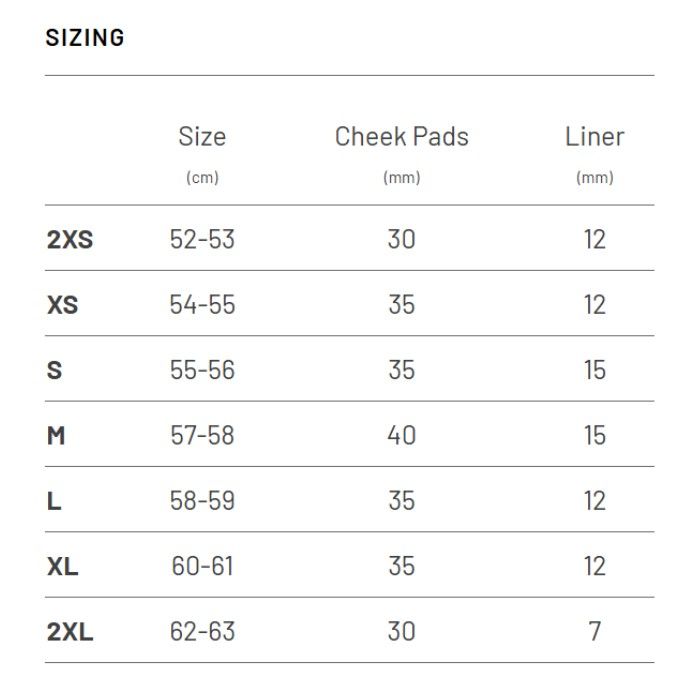Click the 2XS row label
This screenshot has height=700, width=700.
tap(69, 240)
